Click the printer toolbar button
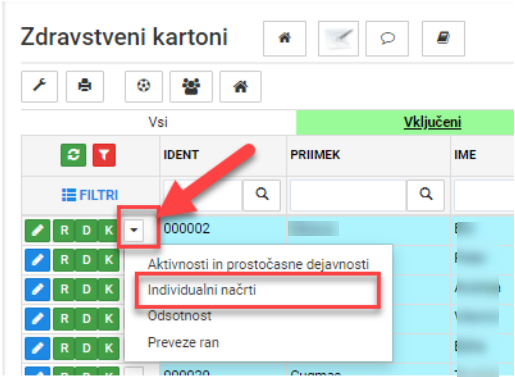The height and width of the screenshot is (377, 515). pyautogui.click(x=85, y=86)
